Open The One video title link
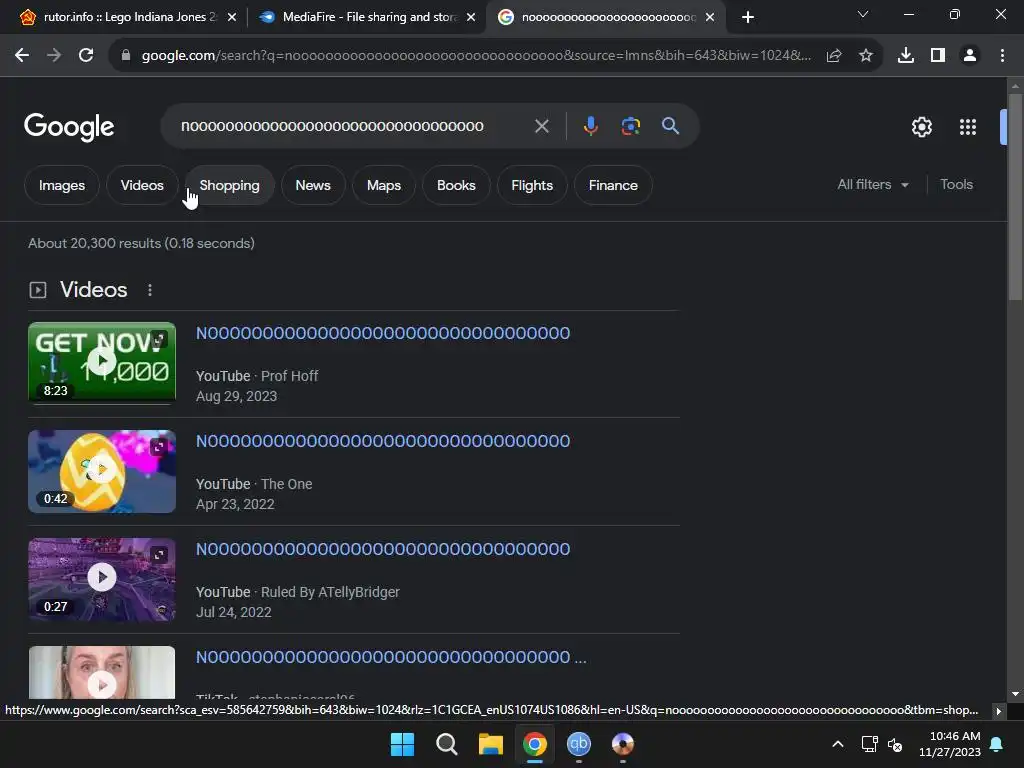This screenshot has width=1024, height=768. coord(383,441)
